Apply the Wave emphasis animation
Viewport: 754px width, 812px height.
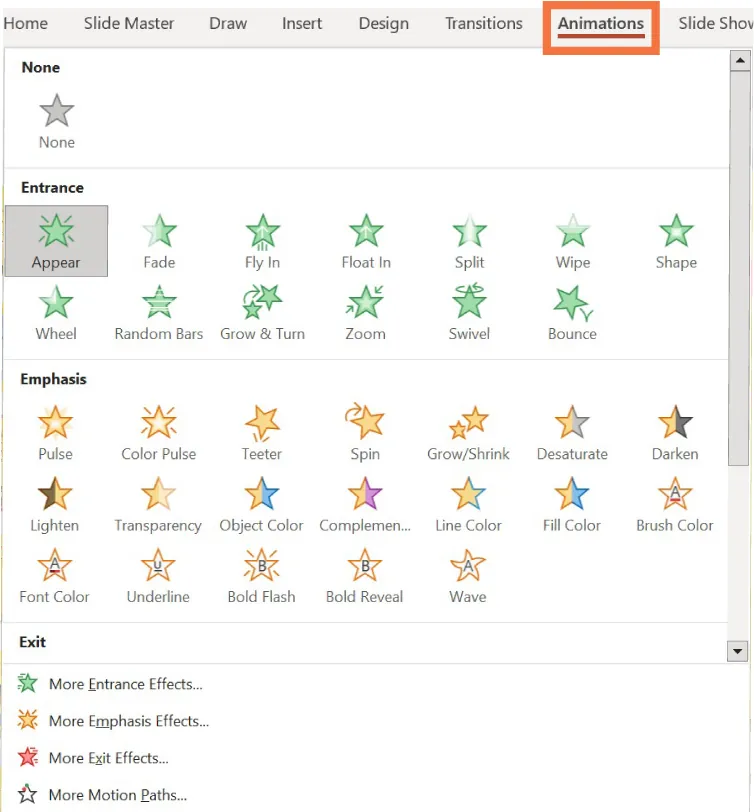pos(468,576)
